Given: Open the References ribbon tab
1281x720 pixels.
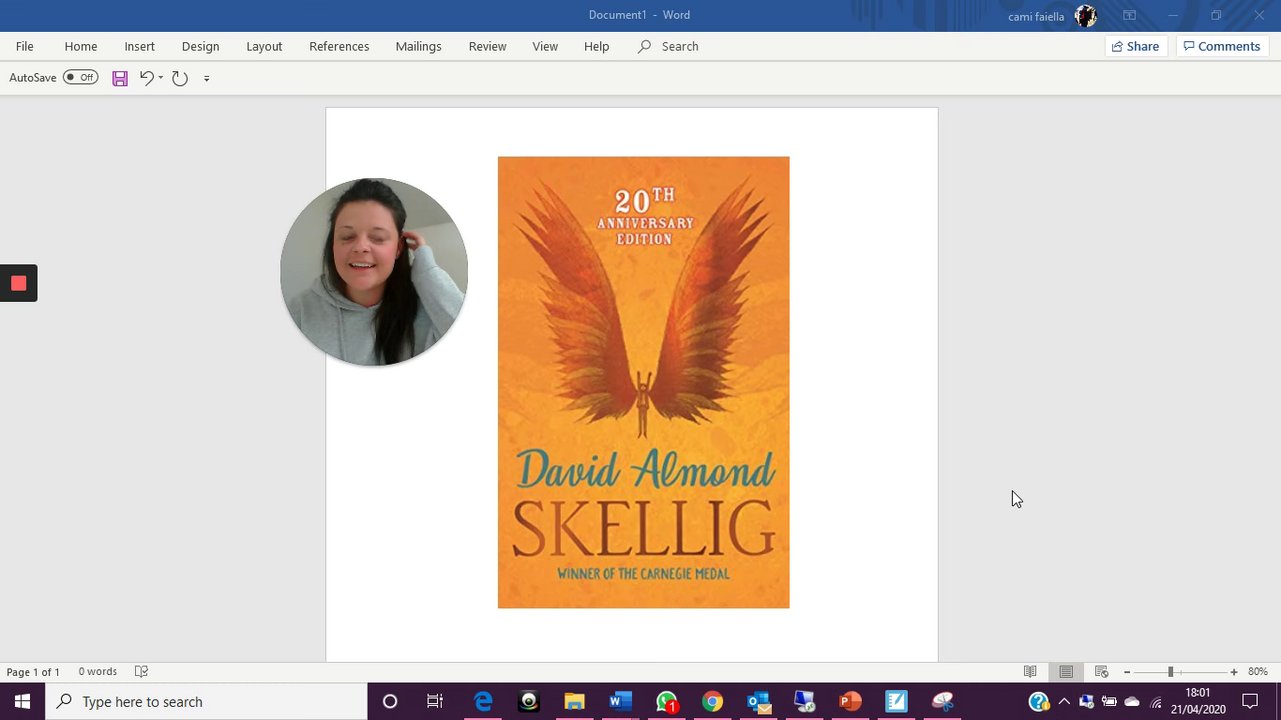Looking at the screenshot, I should 339,46.
